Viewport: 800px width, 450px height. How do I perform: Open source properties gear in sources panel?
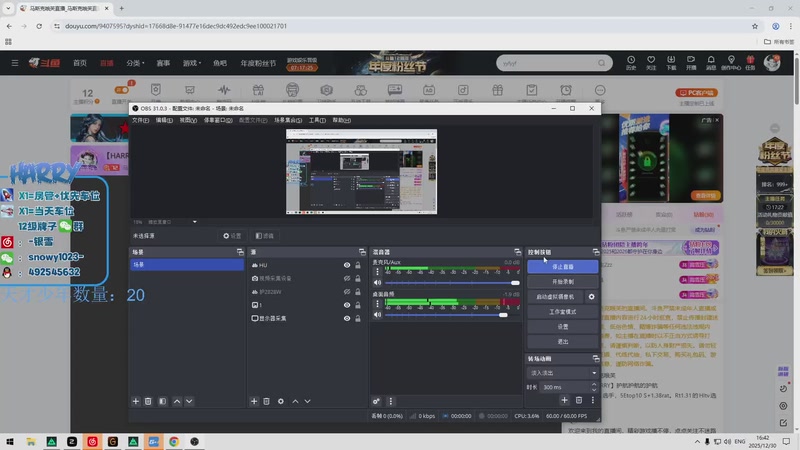coord(281,401)
